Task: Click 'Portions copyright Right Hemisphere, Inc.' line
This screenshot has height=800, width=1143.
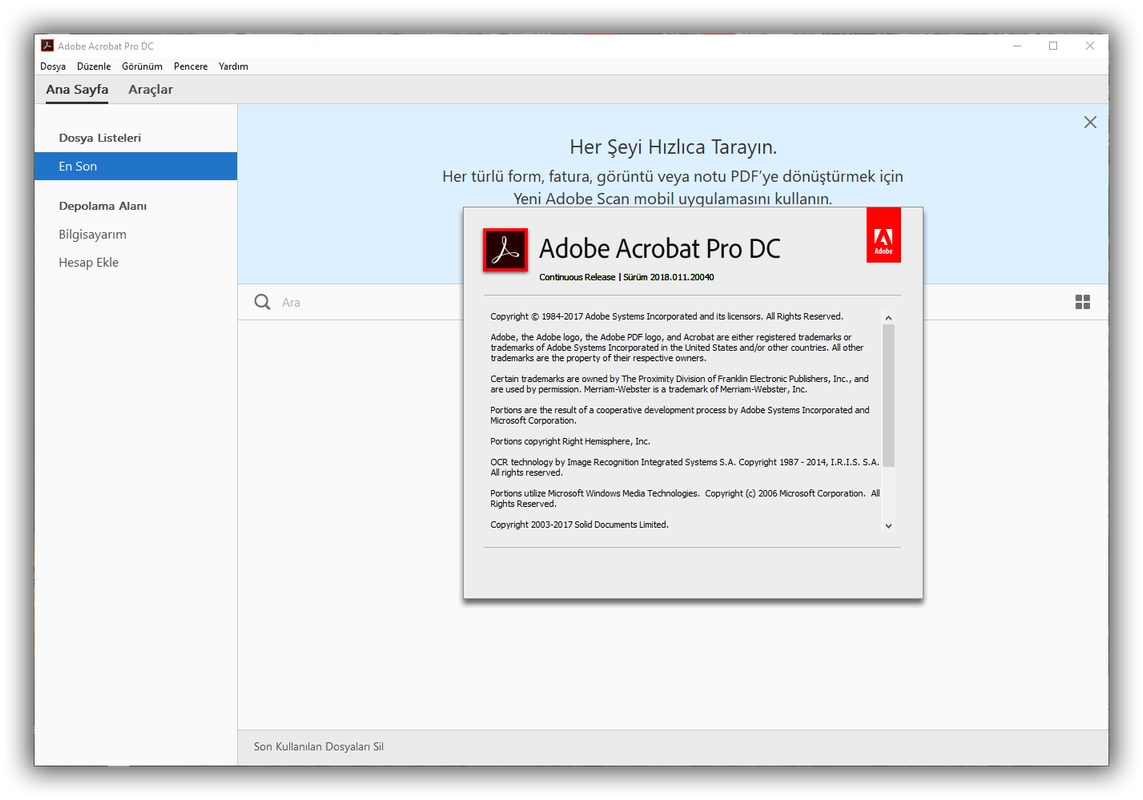Action: point(570,442)
